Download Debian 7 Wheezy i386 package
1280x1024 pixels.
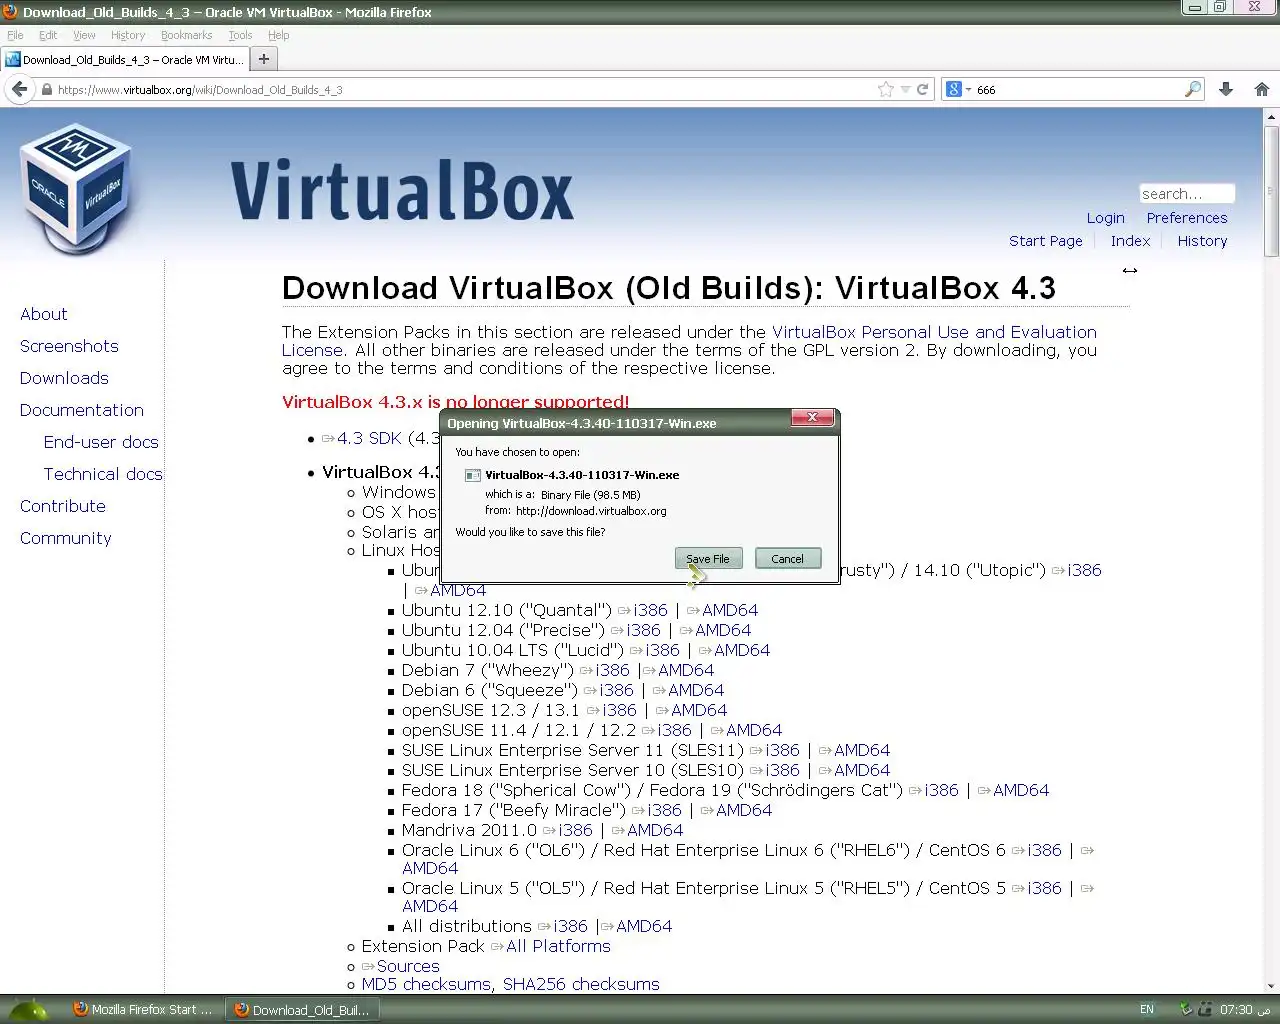612,670
